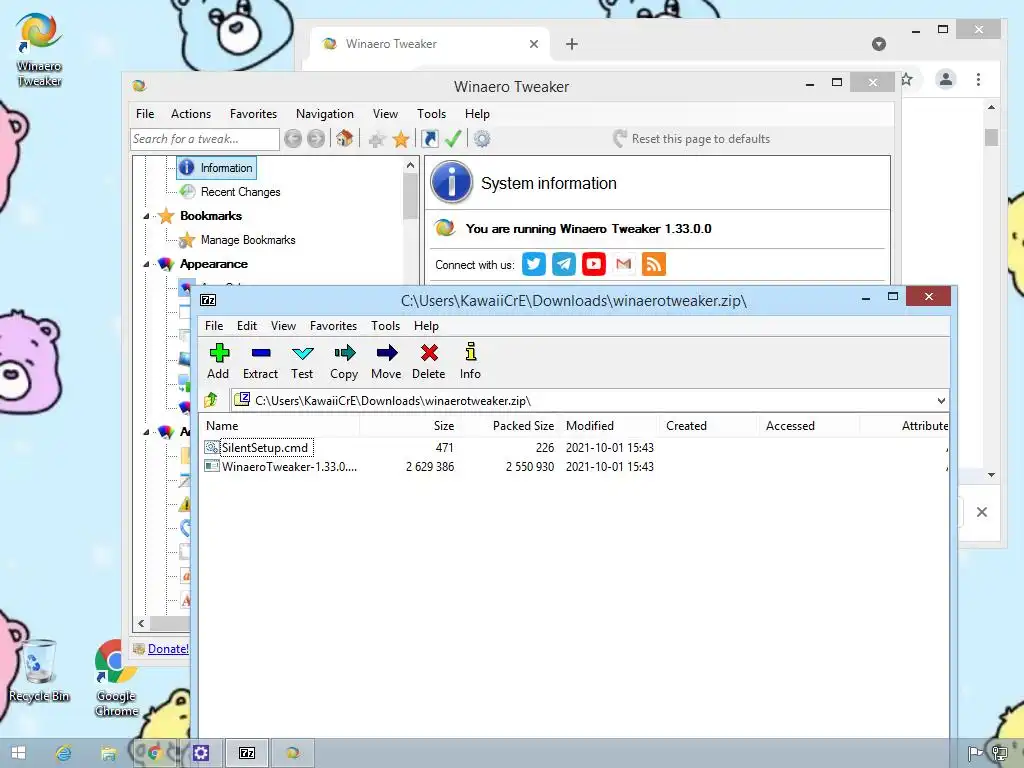Click the create shortcut icon in Winaero toolbar
The image size is (1024, 768).
pyautogui.click(x=430, y=138)
